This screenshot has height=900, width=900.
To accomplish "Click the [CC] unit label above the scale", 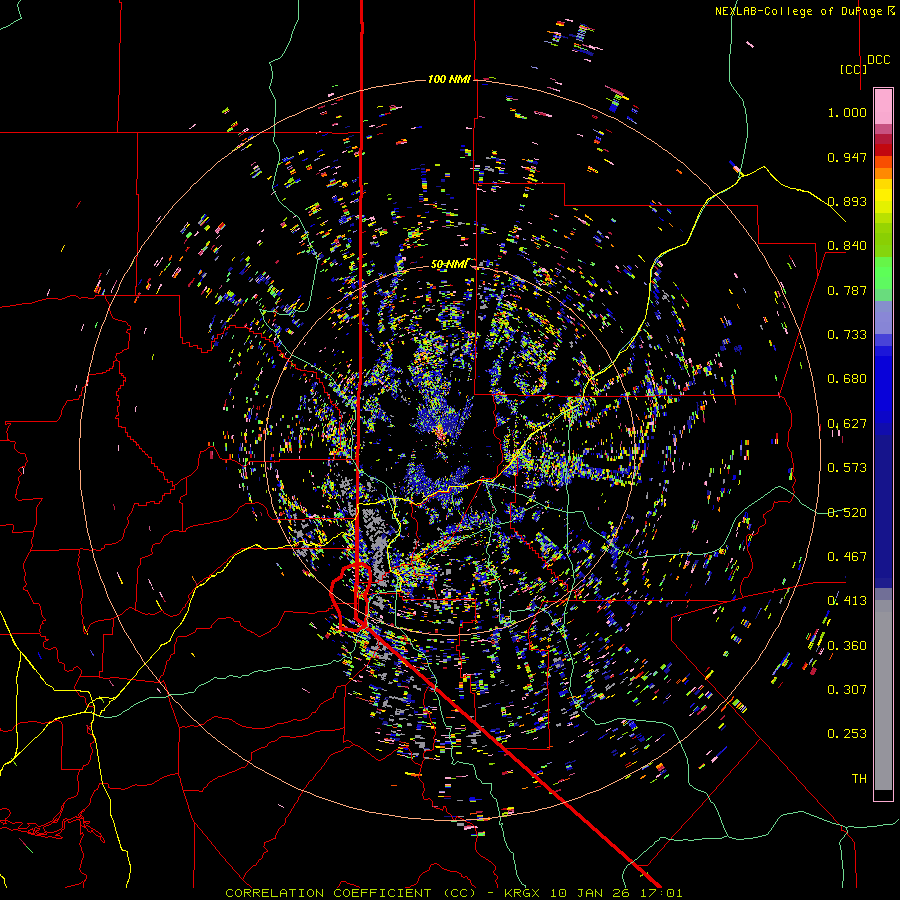I will coord(854,69).
